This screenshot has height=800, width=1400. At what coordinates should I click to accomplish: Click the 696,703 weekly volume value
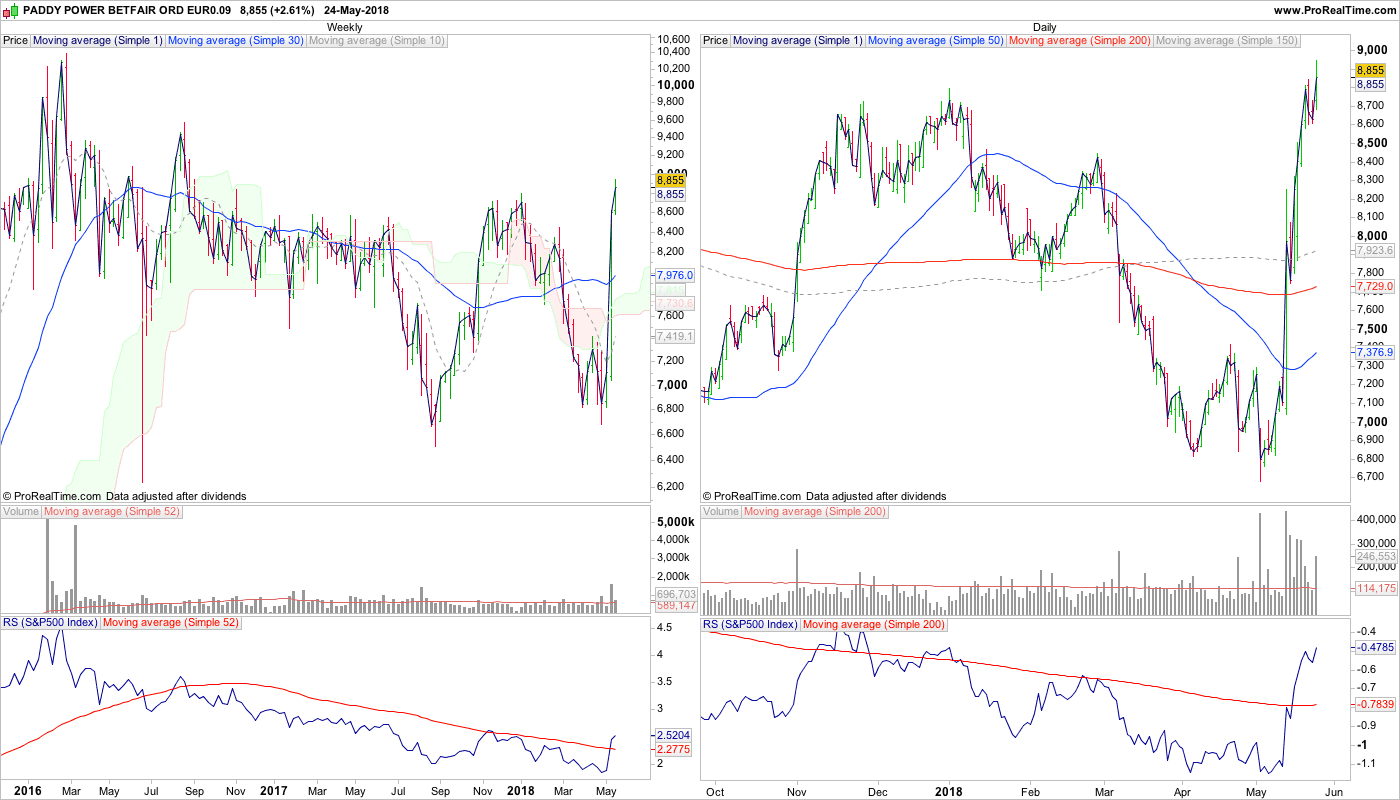tap(675, 594)
